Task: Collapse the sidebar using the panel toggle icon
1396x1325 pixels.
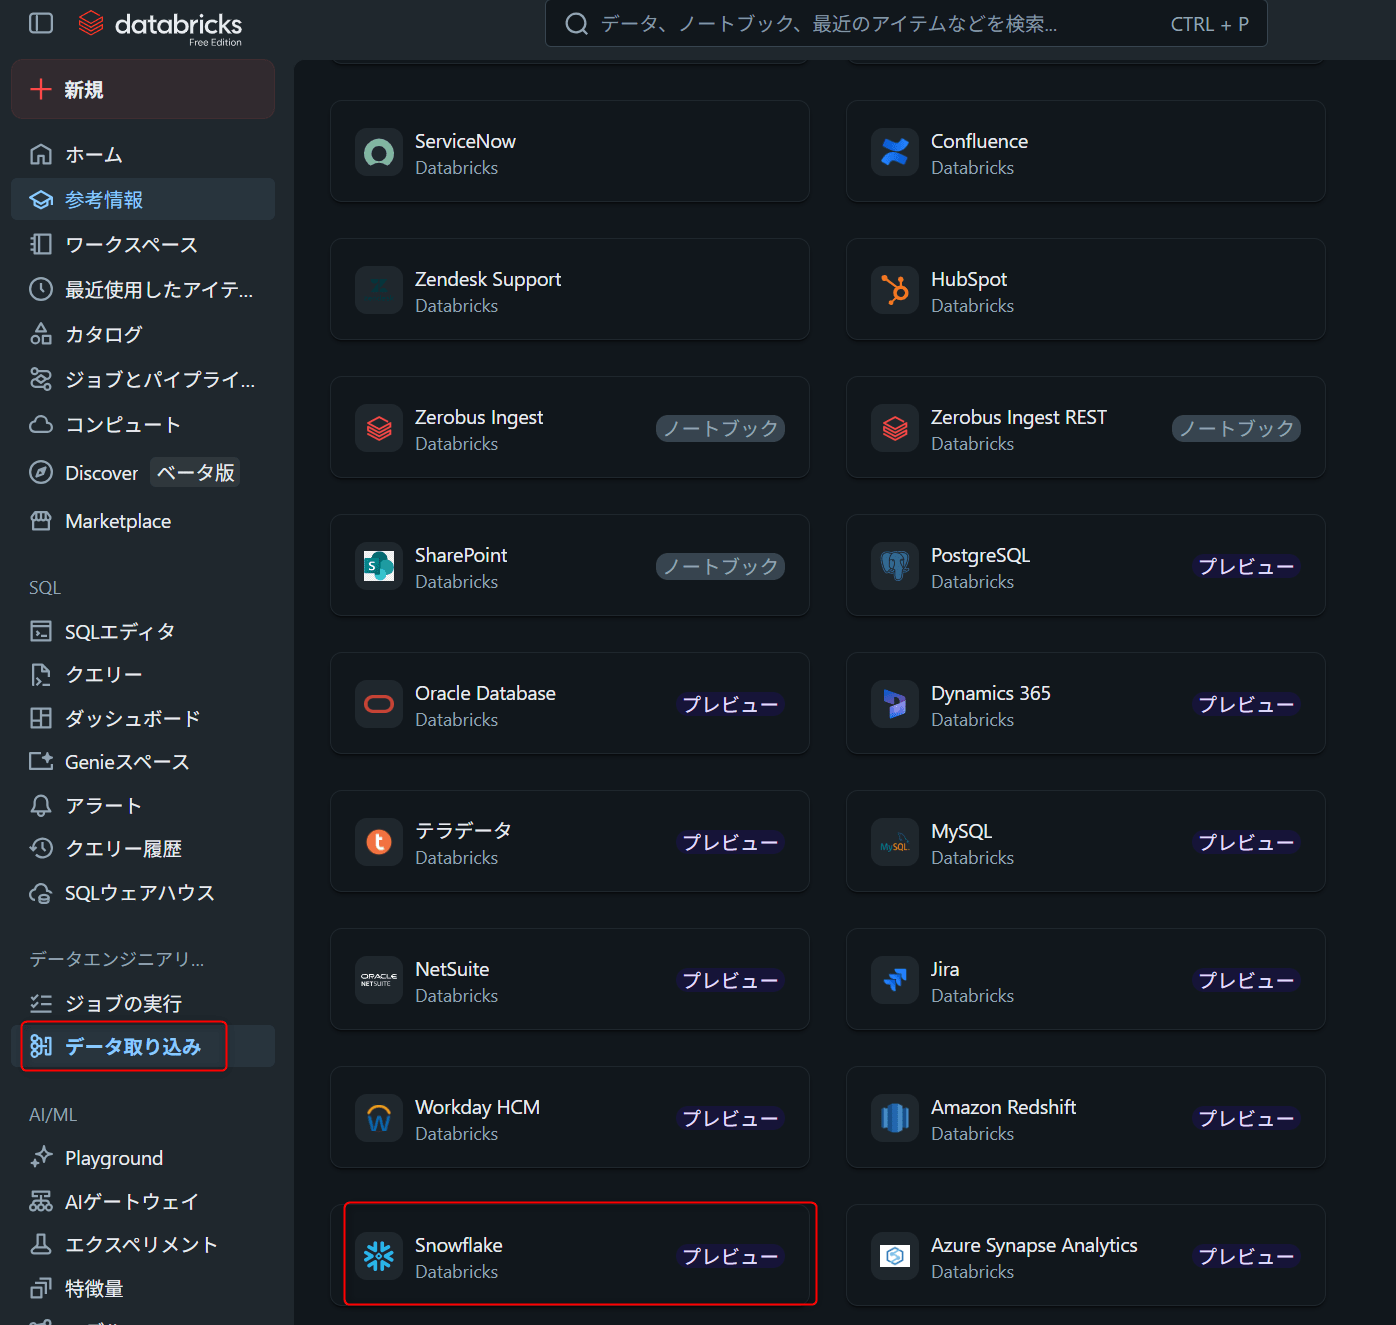Action: tap(41, 23)
